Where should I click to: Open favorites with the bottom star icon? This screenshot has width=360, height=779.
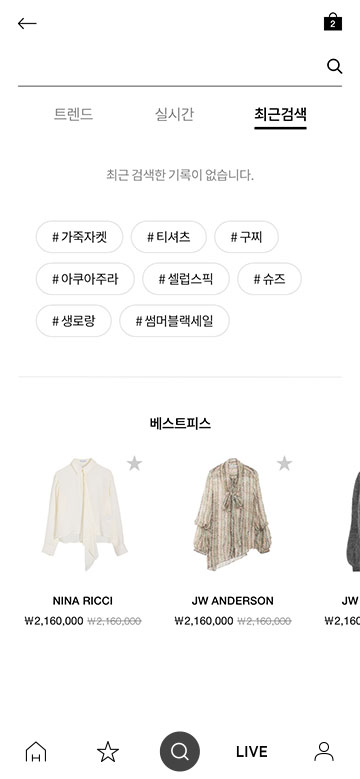tap(108, 751)
